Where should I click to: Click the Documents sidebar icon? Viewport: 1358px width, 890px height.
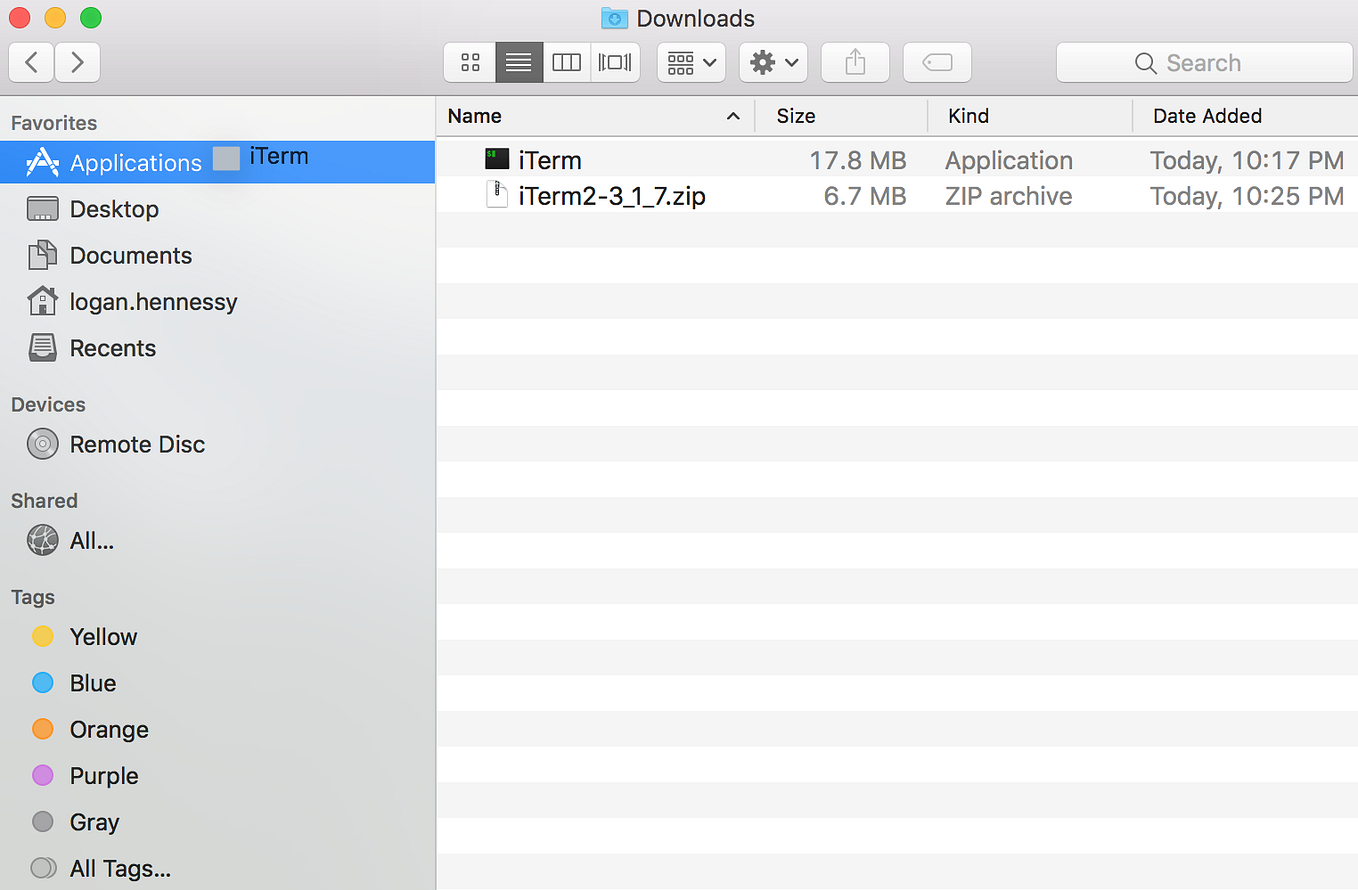pyautogui.click(x=42, y=255)
